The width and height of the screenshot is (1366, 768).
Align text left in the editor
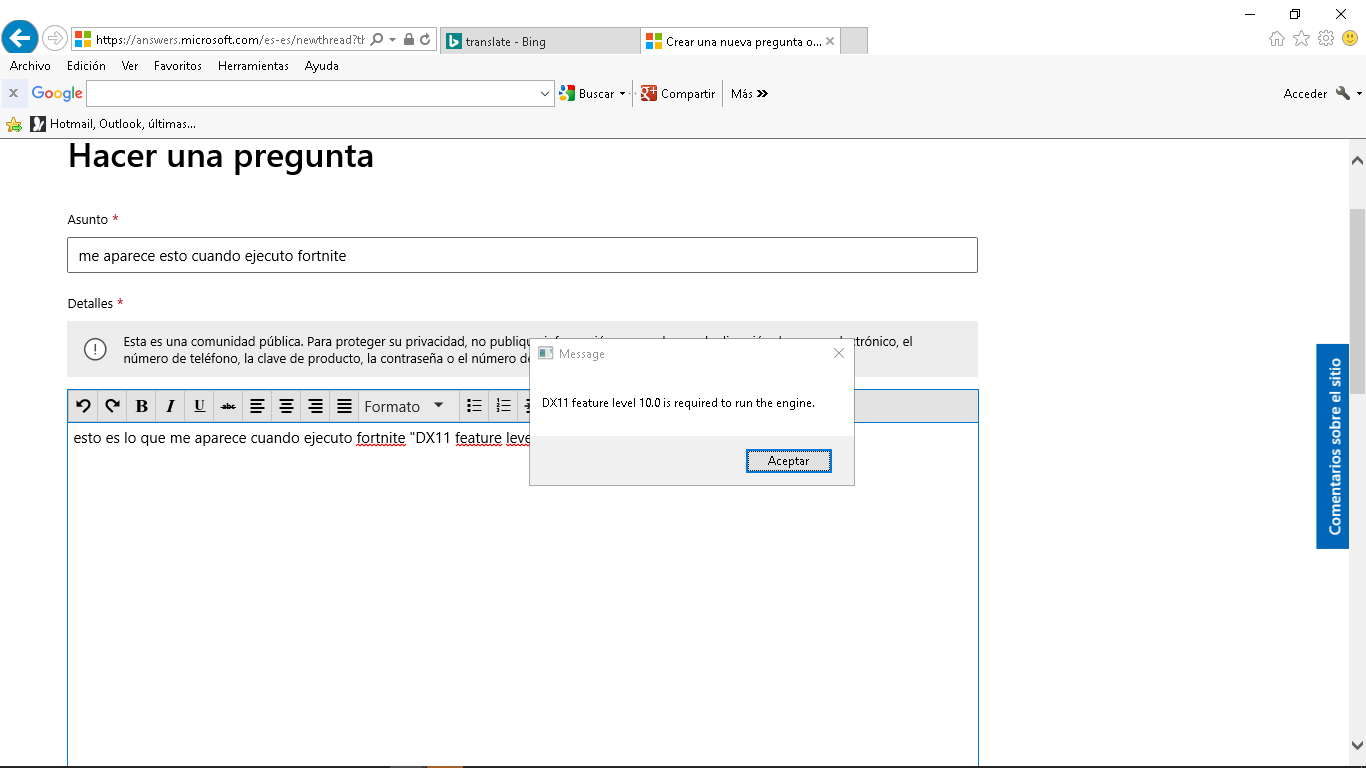(257, 406)
